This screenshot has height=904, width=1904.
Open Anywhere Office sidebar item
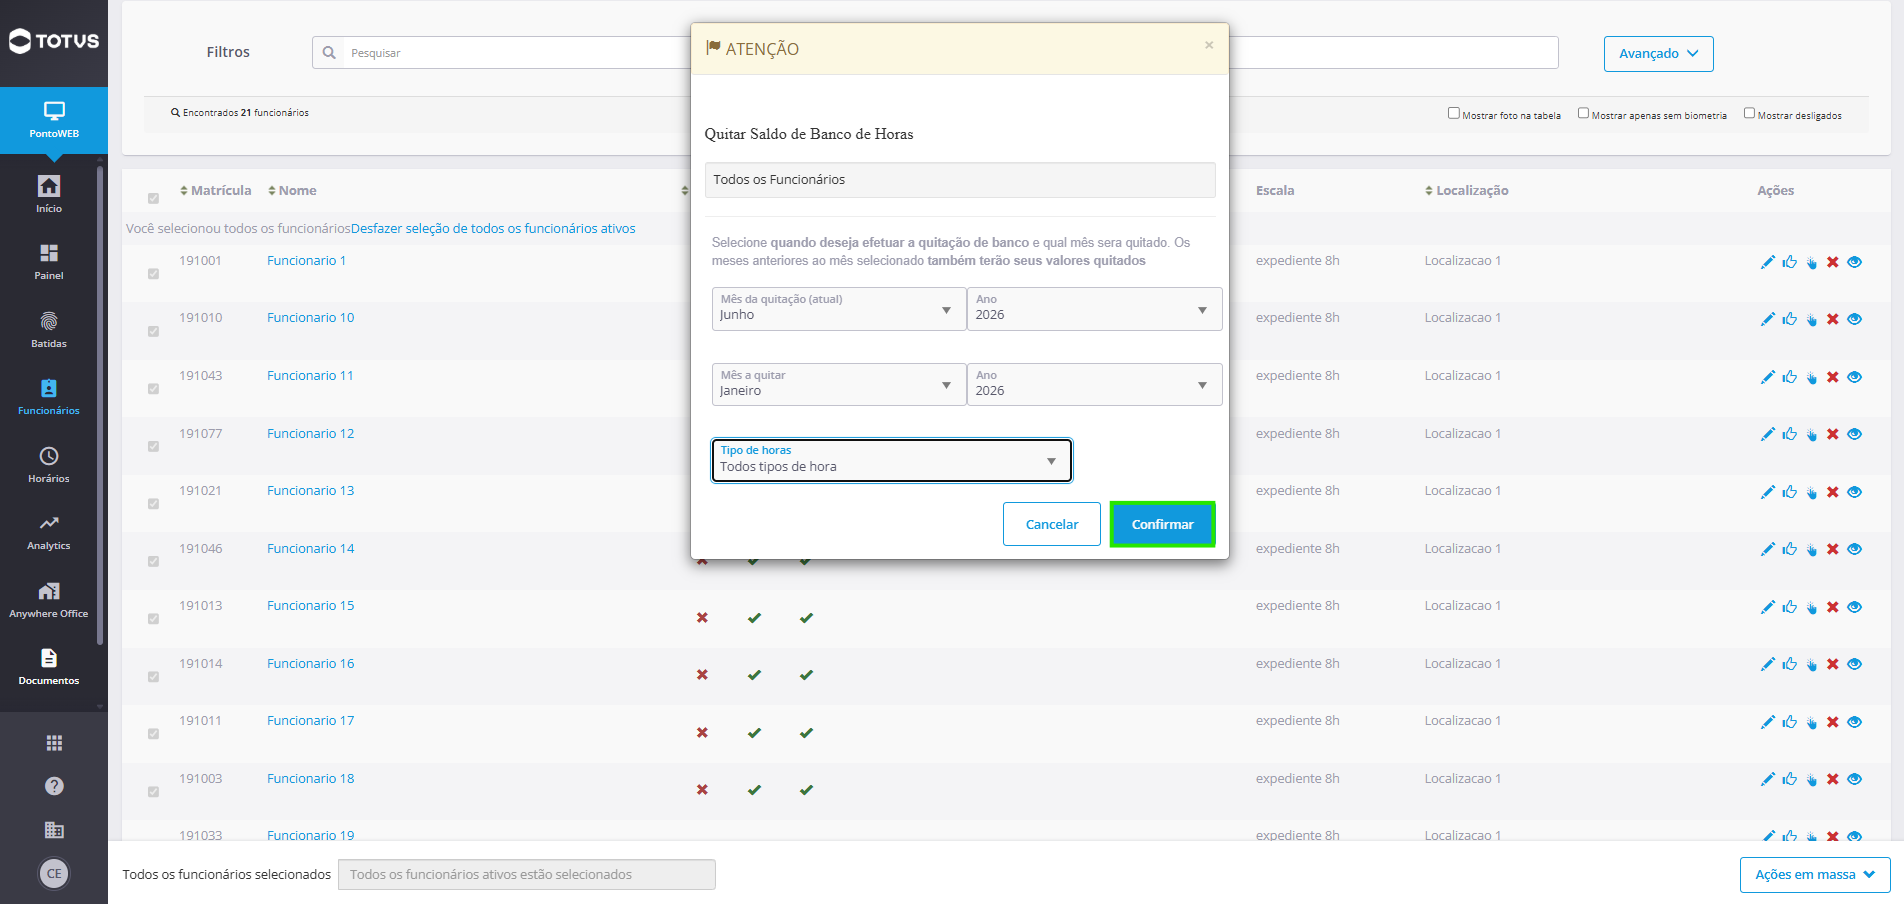point(49,600)
